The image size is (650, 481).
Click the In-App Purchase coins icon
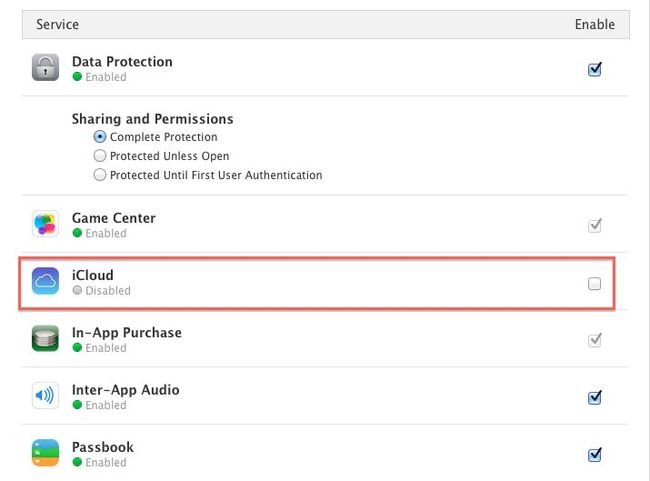[x=45, y=338]
